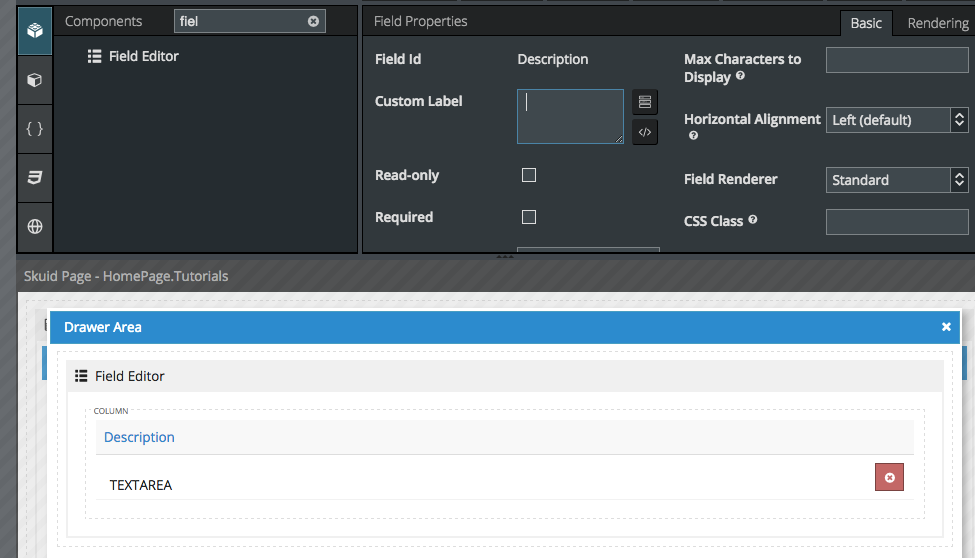
Task: Open the Models panel in sidebar
Action: point(35,80)
